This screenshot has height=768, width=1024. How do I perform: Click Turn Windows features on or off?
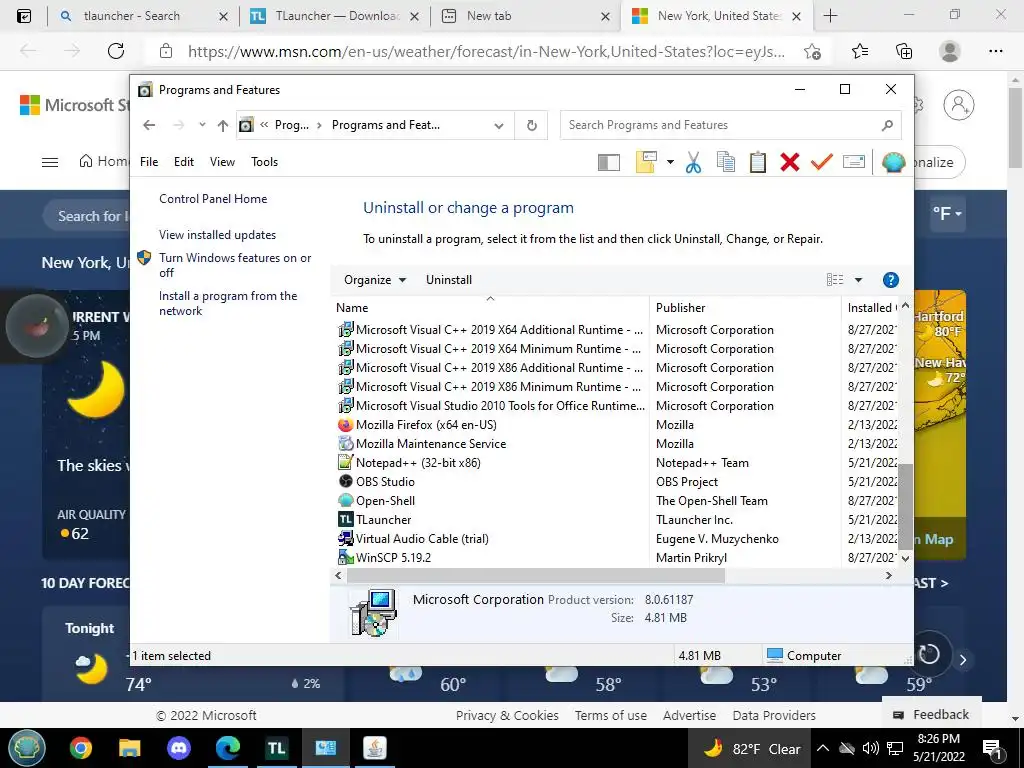click(x=235, y=265)
